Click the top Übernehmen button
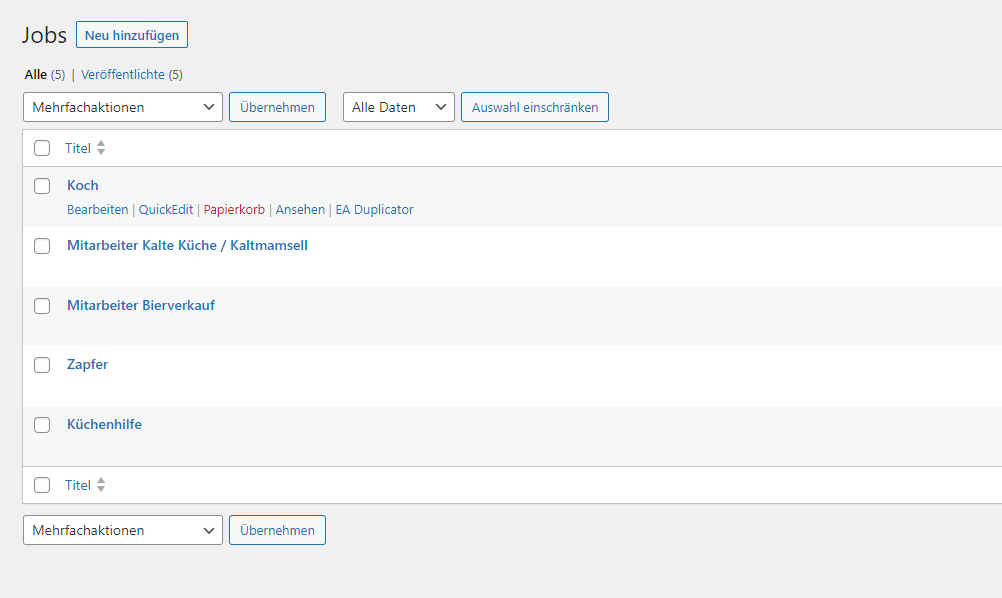 [x=277, y=107]
